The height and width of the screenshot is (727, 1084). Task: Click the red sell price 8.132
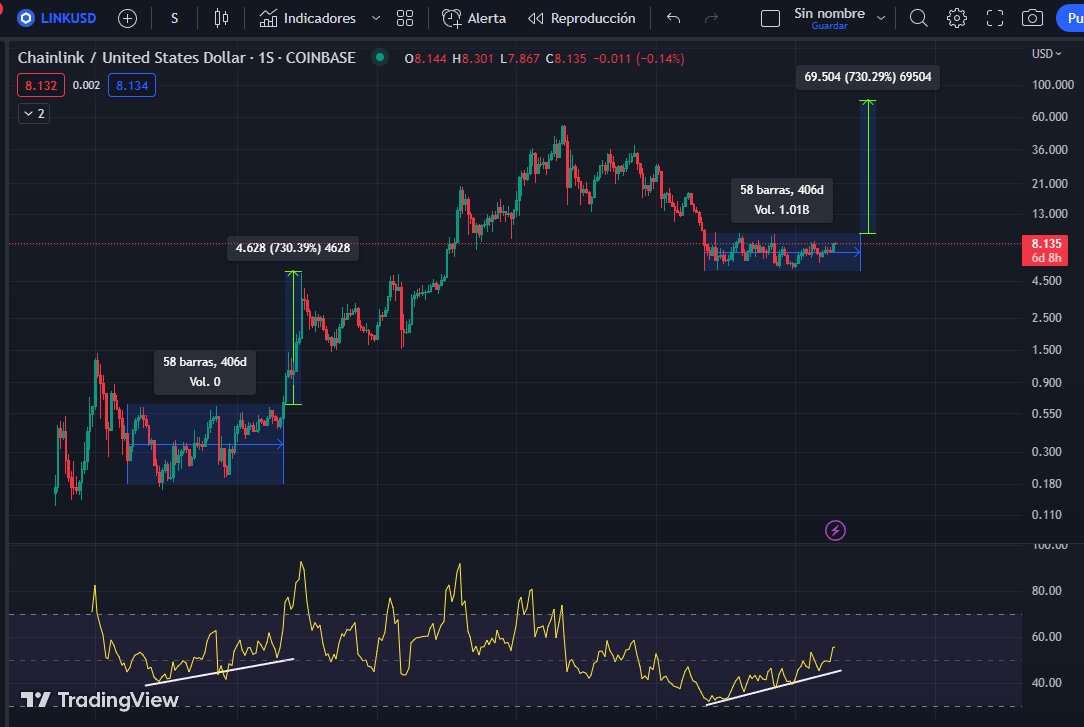click(41, 86)
